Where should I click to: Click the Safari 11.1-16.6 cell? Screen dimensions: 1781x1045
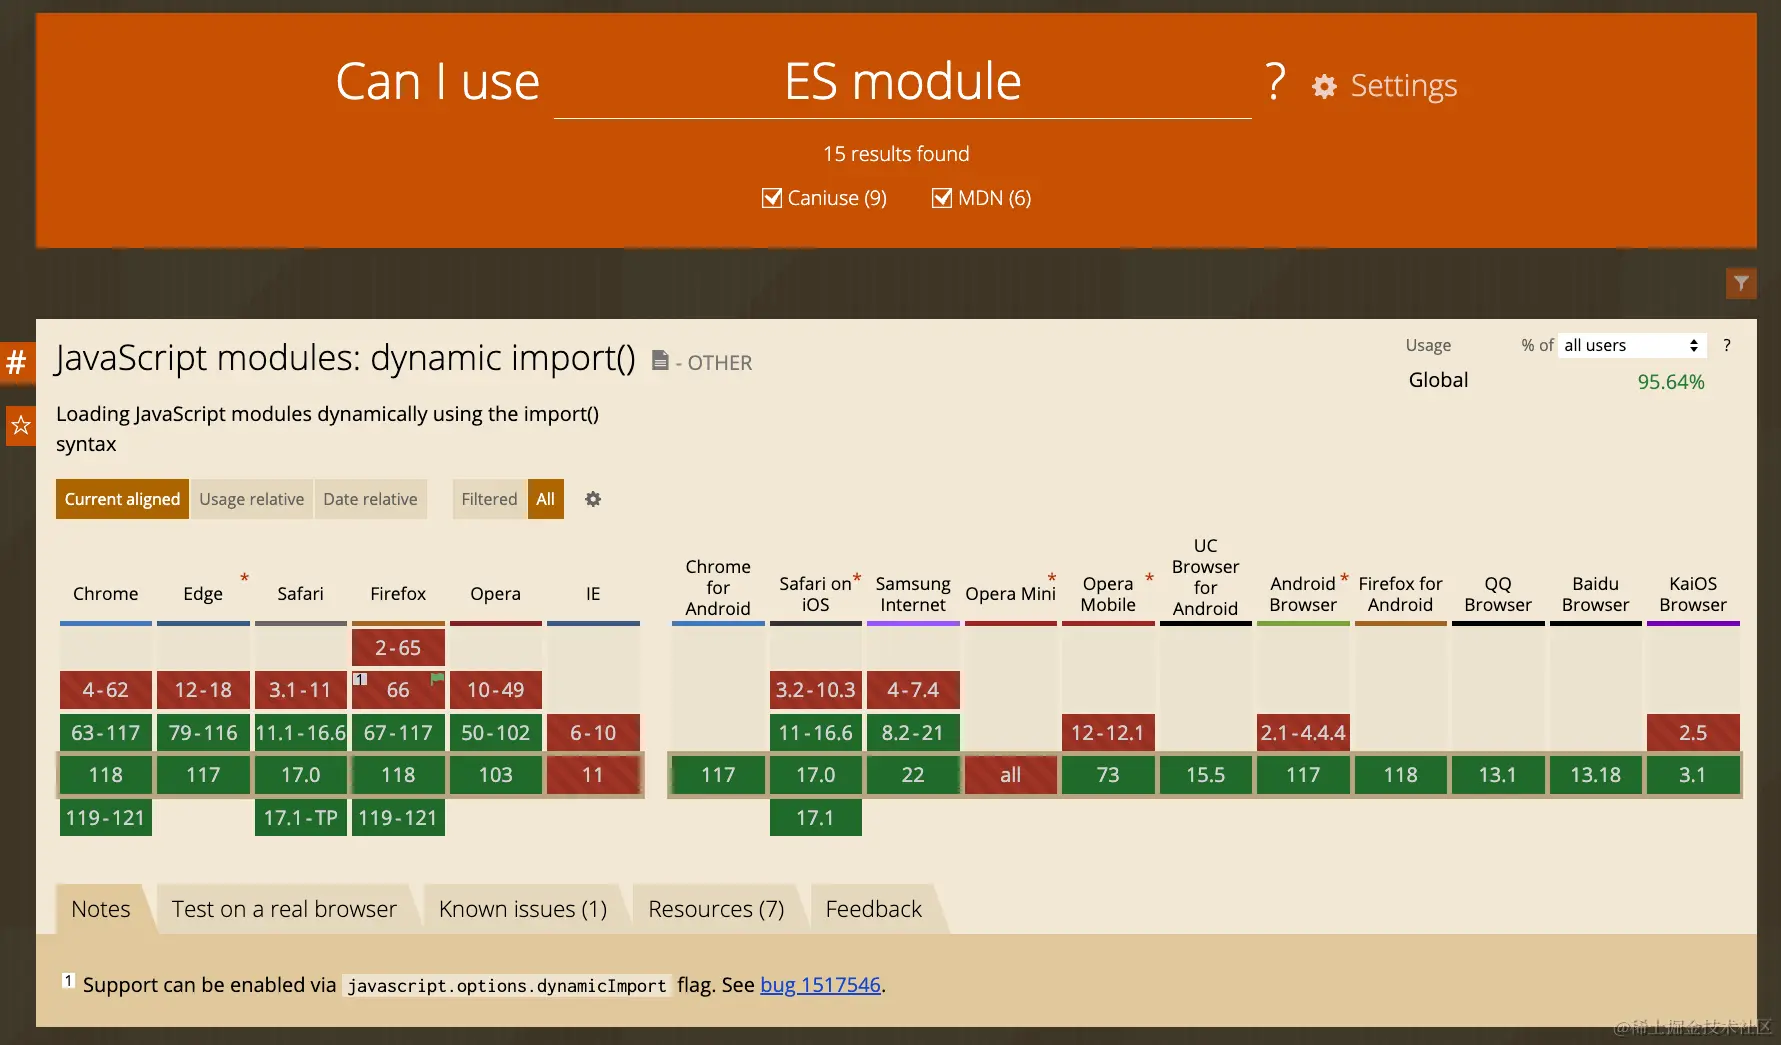[301, 733]
